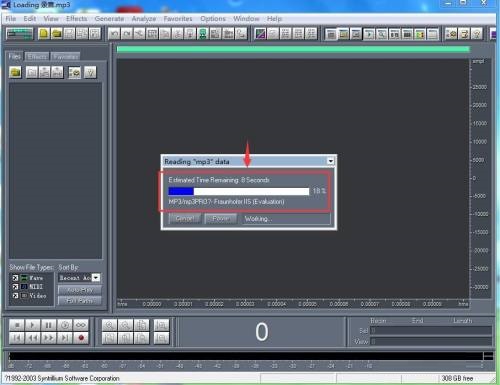Open the Edit menu
This screenshot has width=500, height=385.
pyautogui.click(x=30, y=19)
